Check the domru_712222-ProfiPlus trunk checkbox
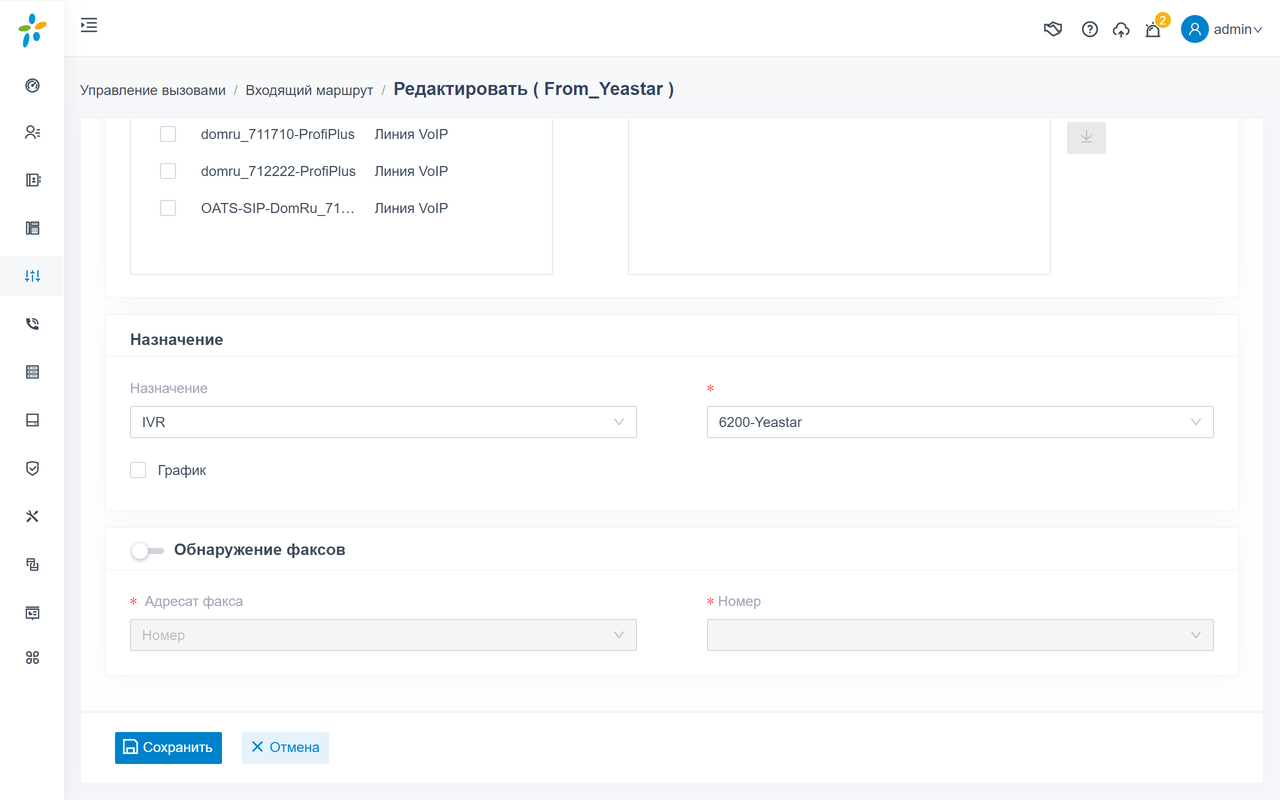The width and height of the screenshot is (1280, 800). (x=168, y=171)
